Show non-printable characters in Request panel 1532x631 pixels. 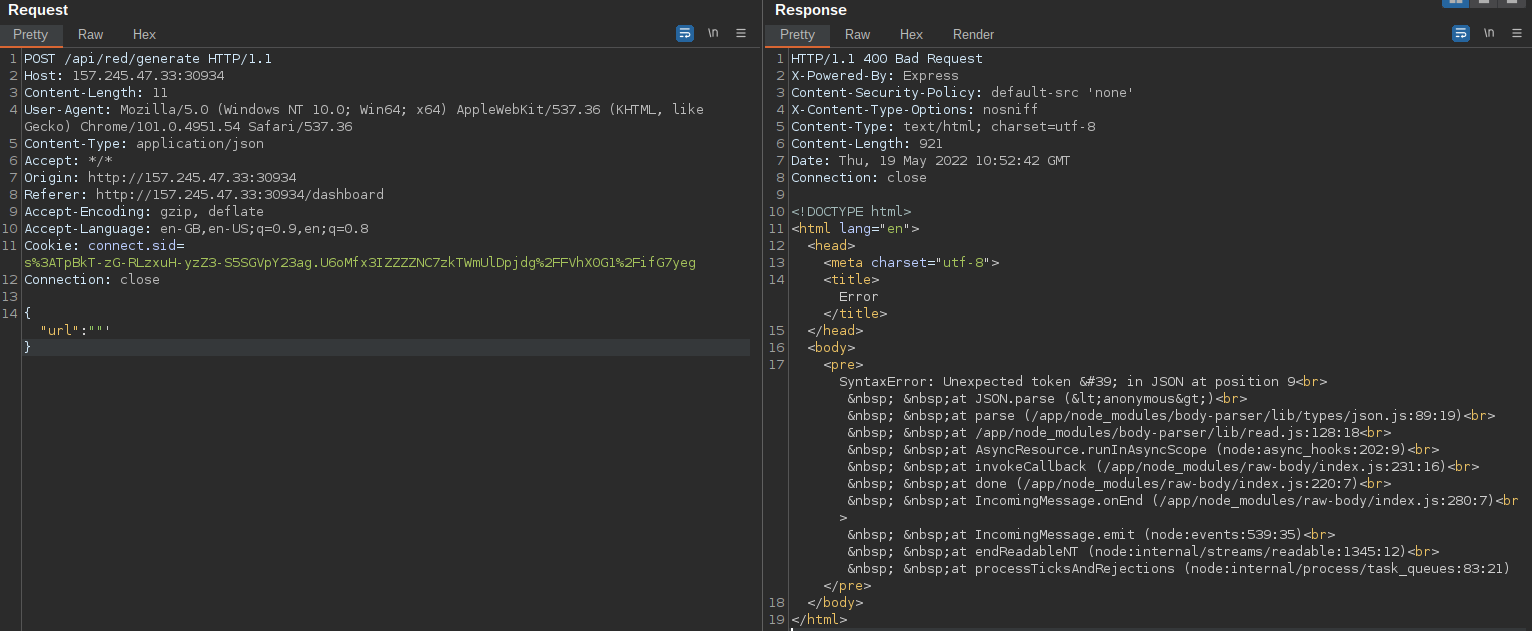click(713, 33)
